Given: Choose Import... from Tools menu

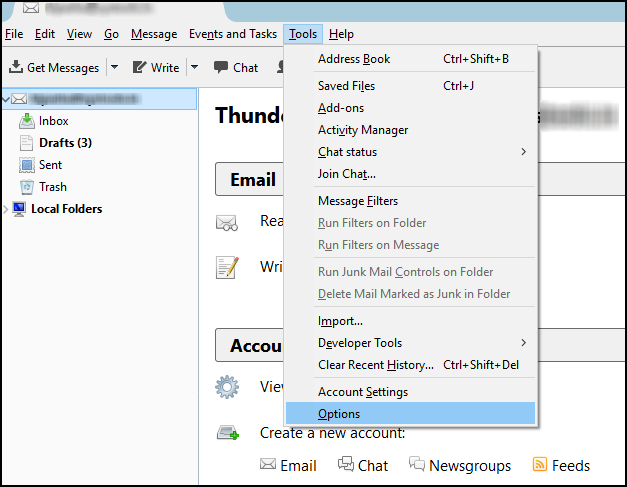Looking at the screenshot, I should click(x=410, y=321).
